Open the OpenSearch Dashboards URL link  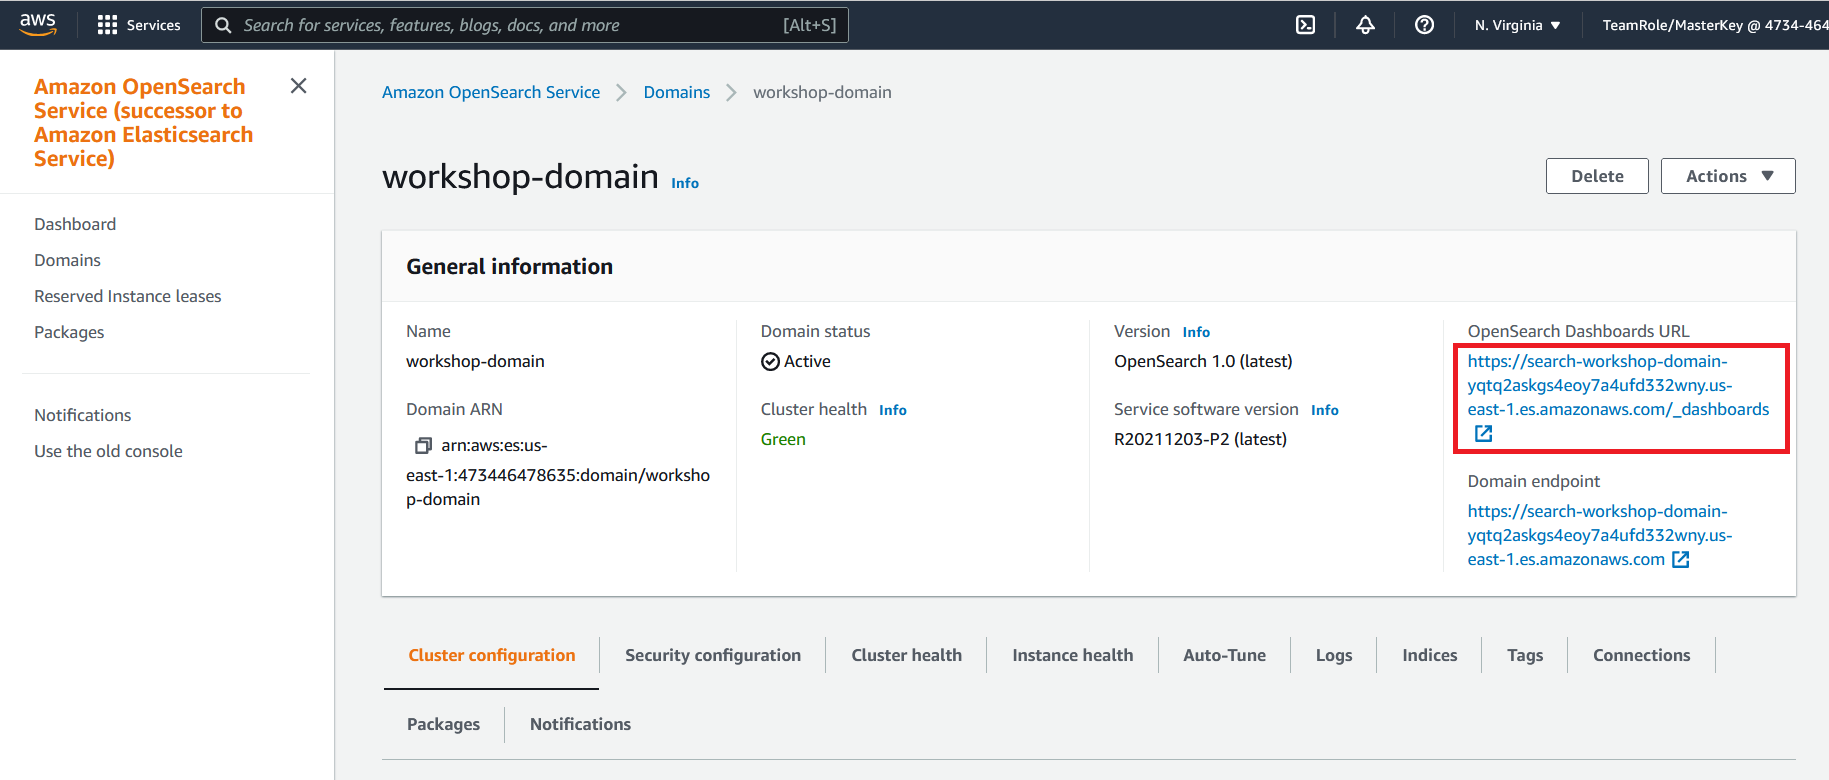[1618, 385]
